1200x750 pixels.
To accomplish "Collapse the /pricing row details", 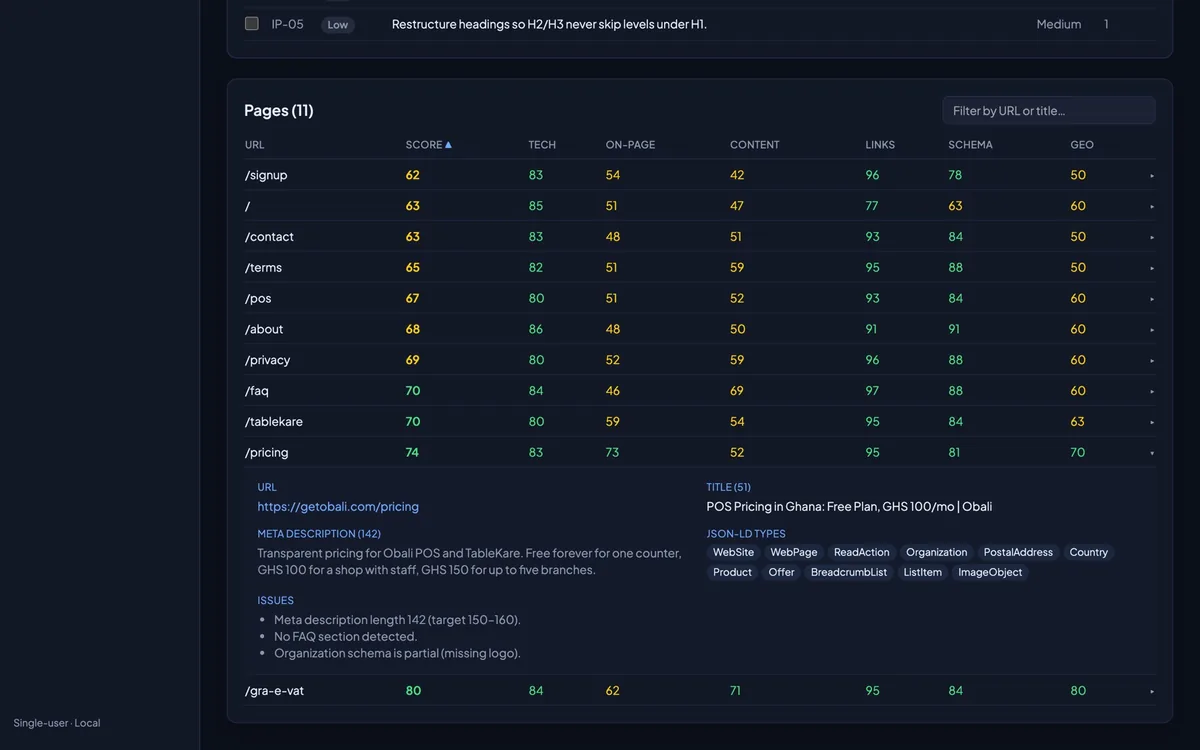I will (x=1152, y=453).
